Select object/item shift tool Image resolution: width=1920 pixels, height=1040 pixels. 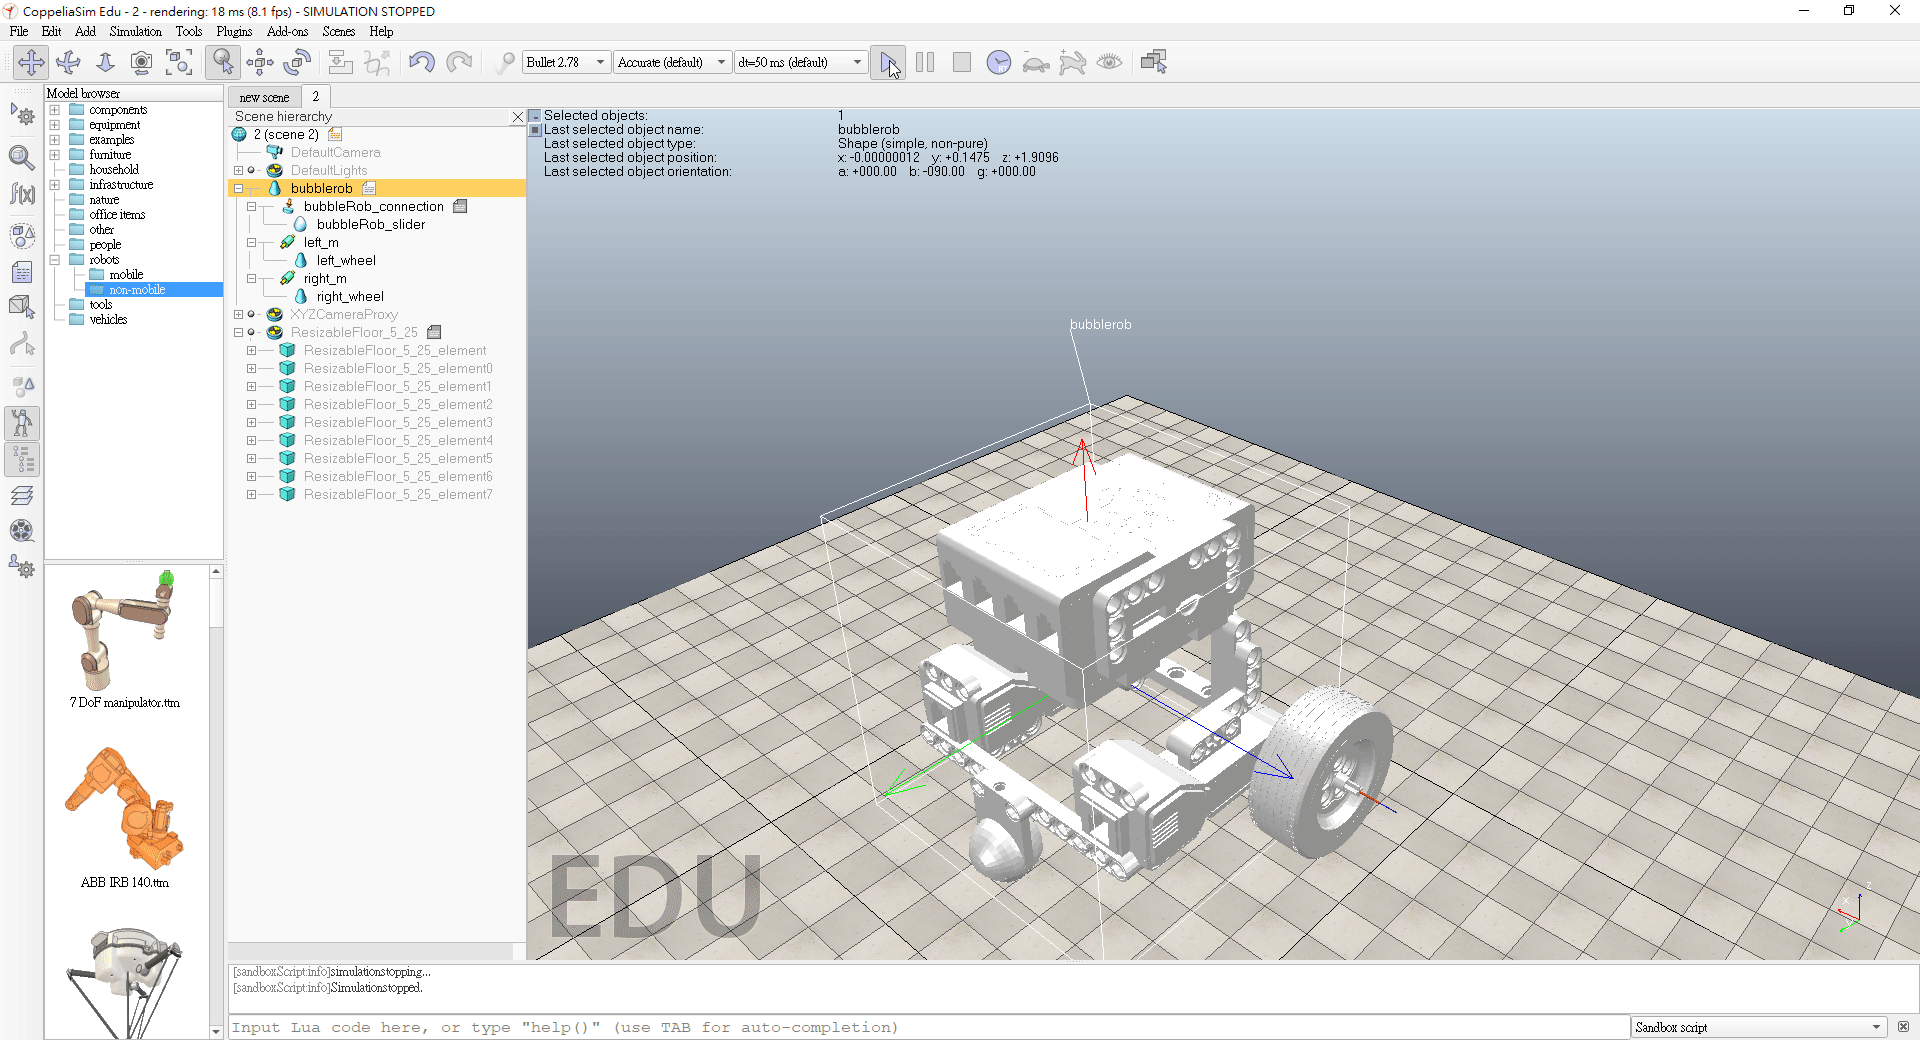(260, 62)
